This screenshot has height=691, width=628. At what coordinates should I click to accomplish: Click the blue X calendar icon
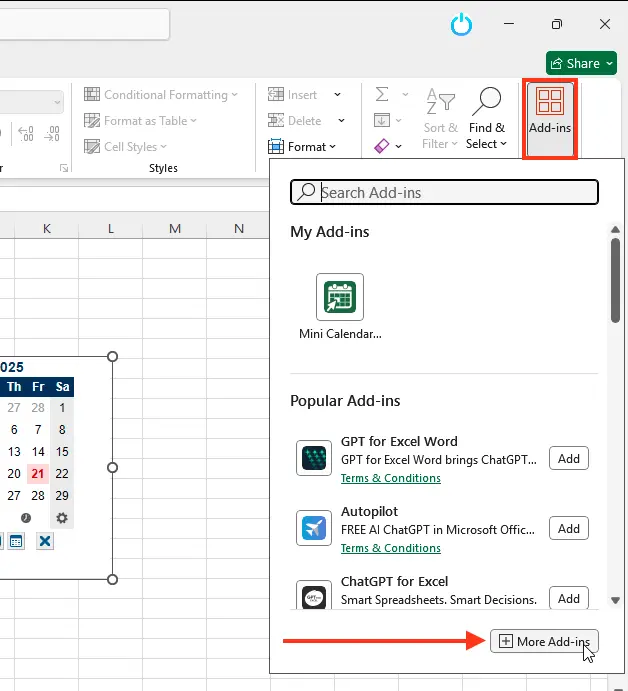point(44,541)
